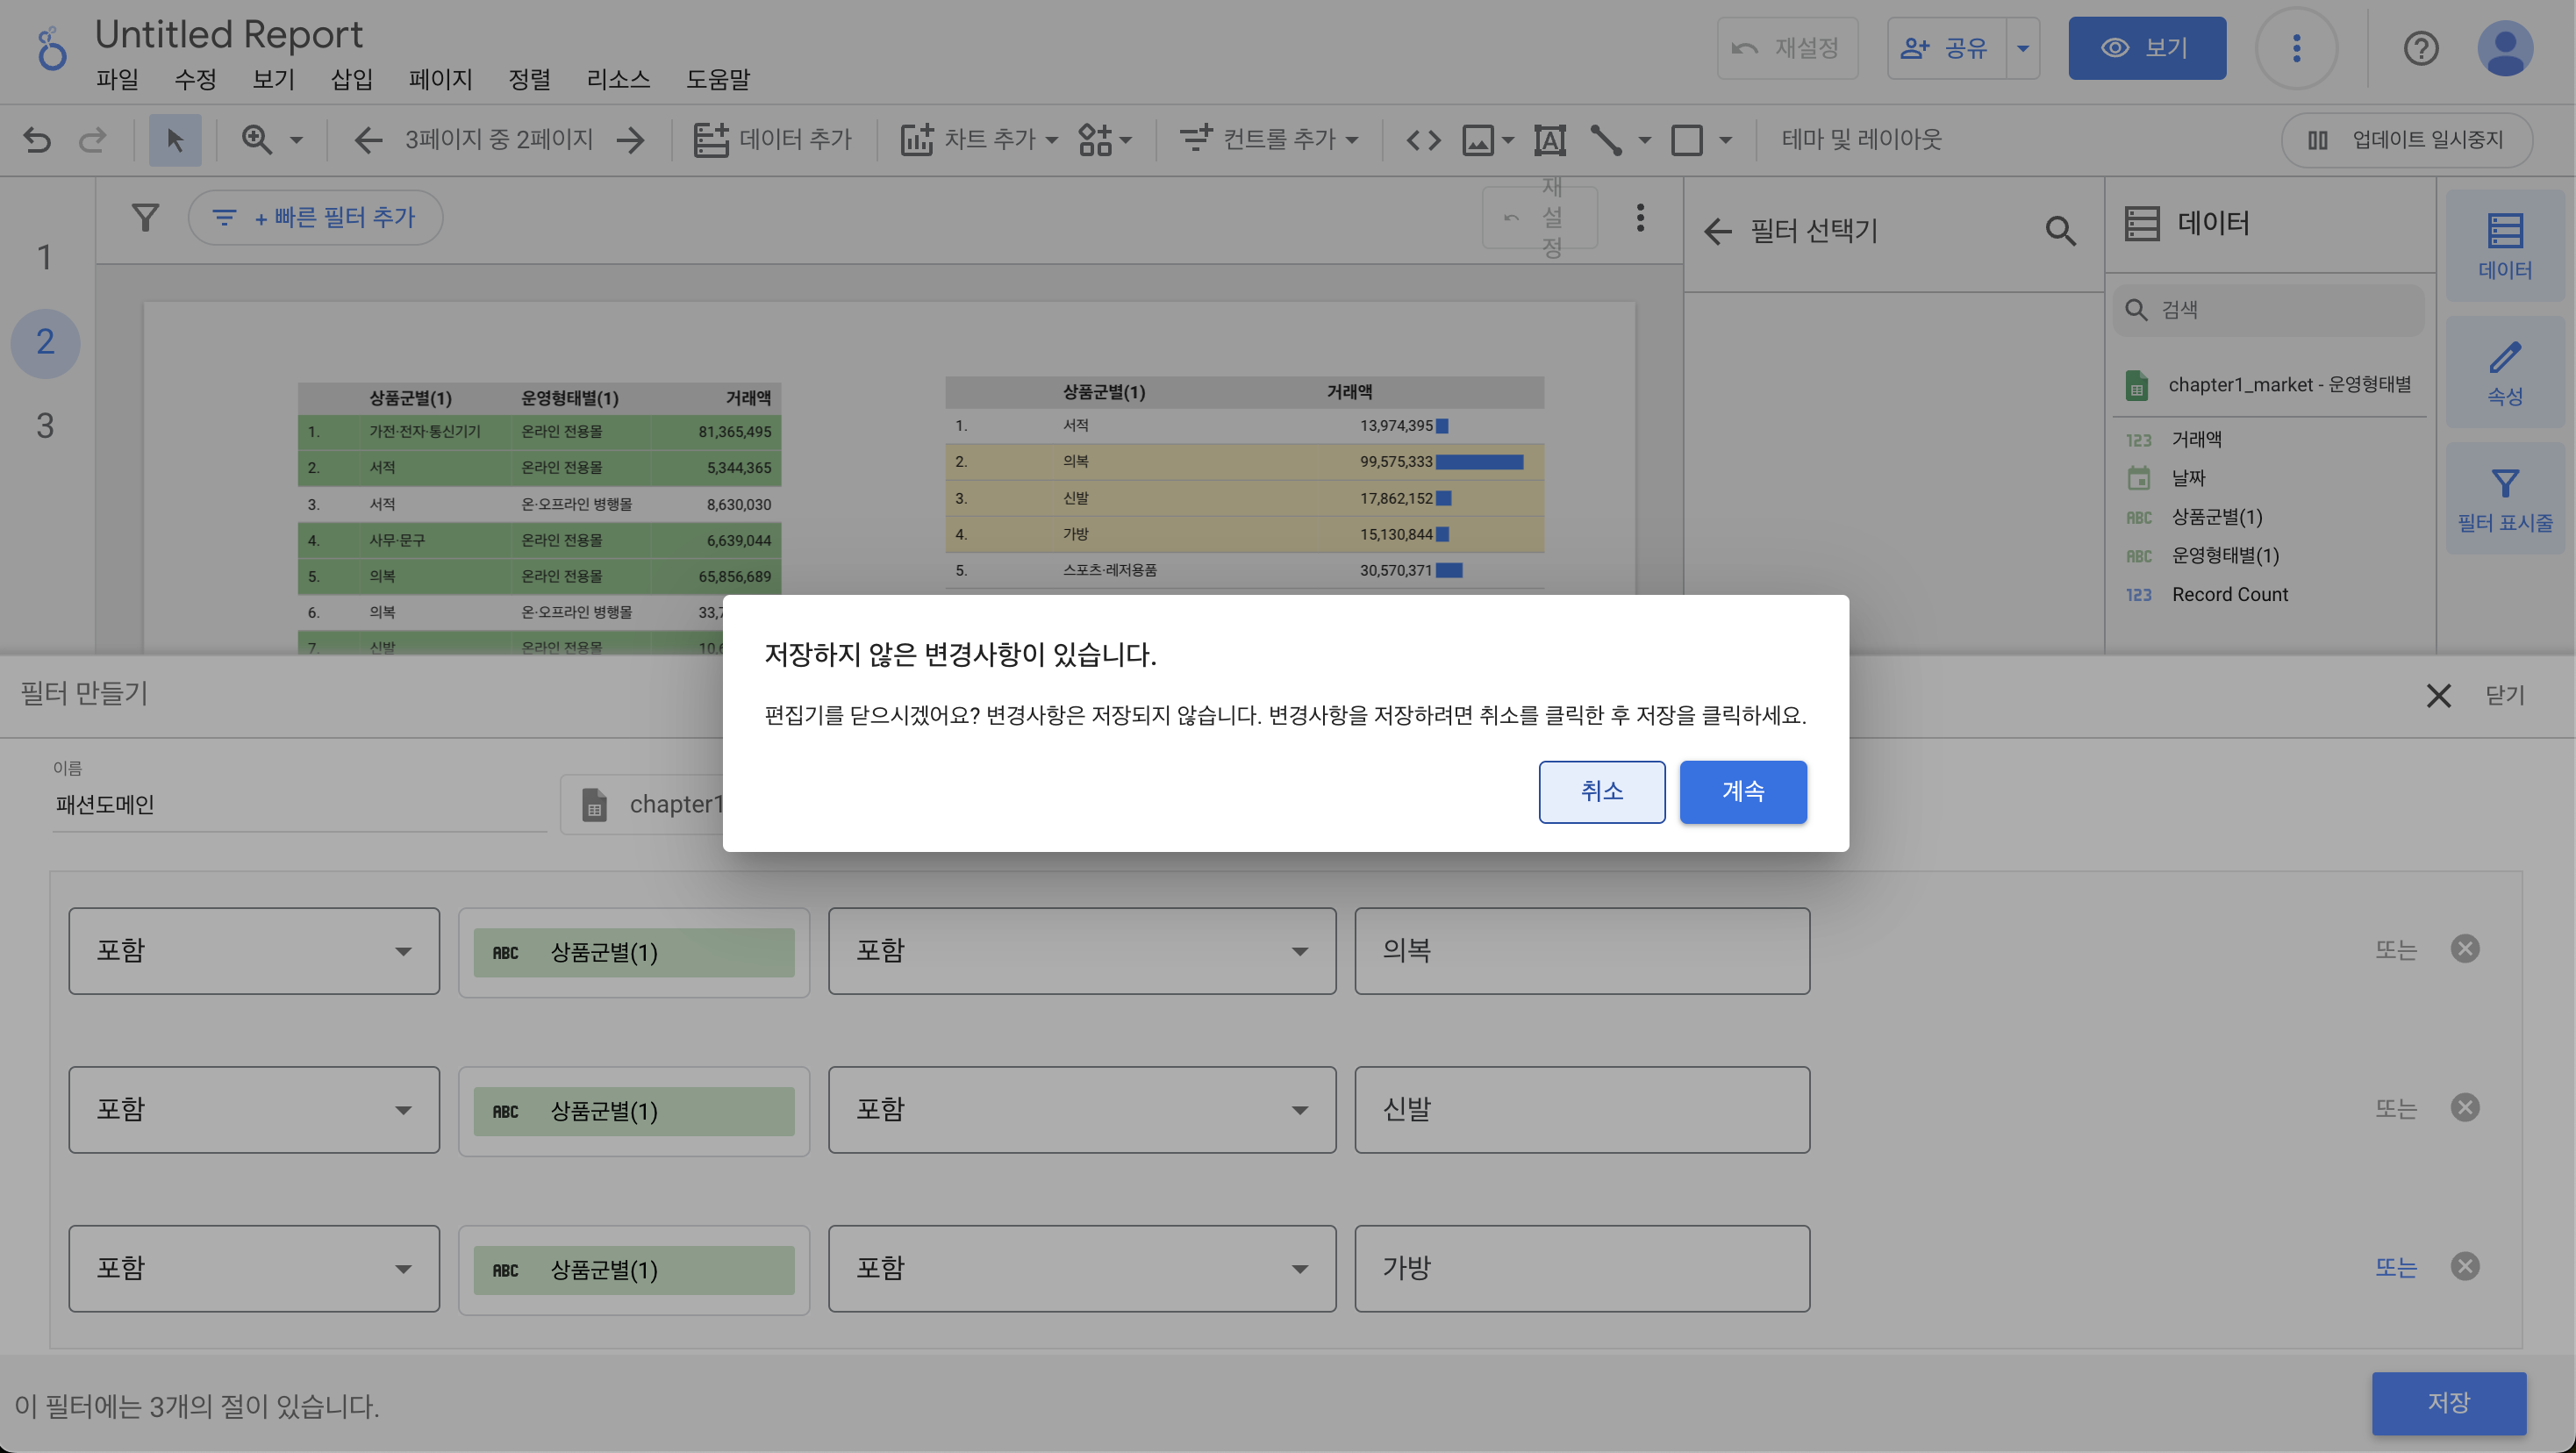Click the undo arrow icon
Image resolution: width=2576 pixels, height=1453 pixels.
[37, 140]
